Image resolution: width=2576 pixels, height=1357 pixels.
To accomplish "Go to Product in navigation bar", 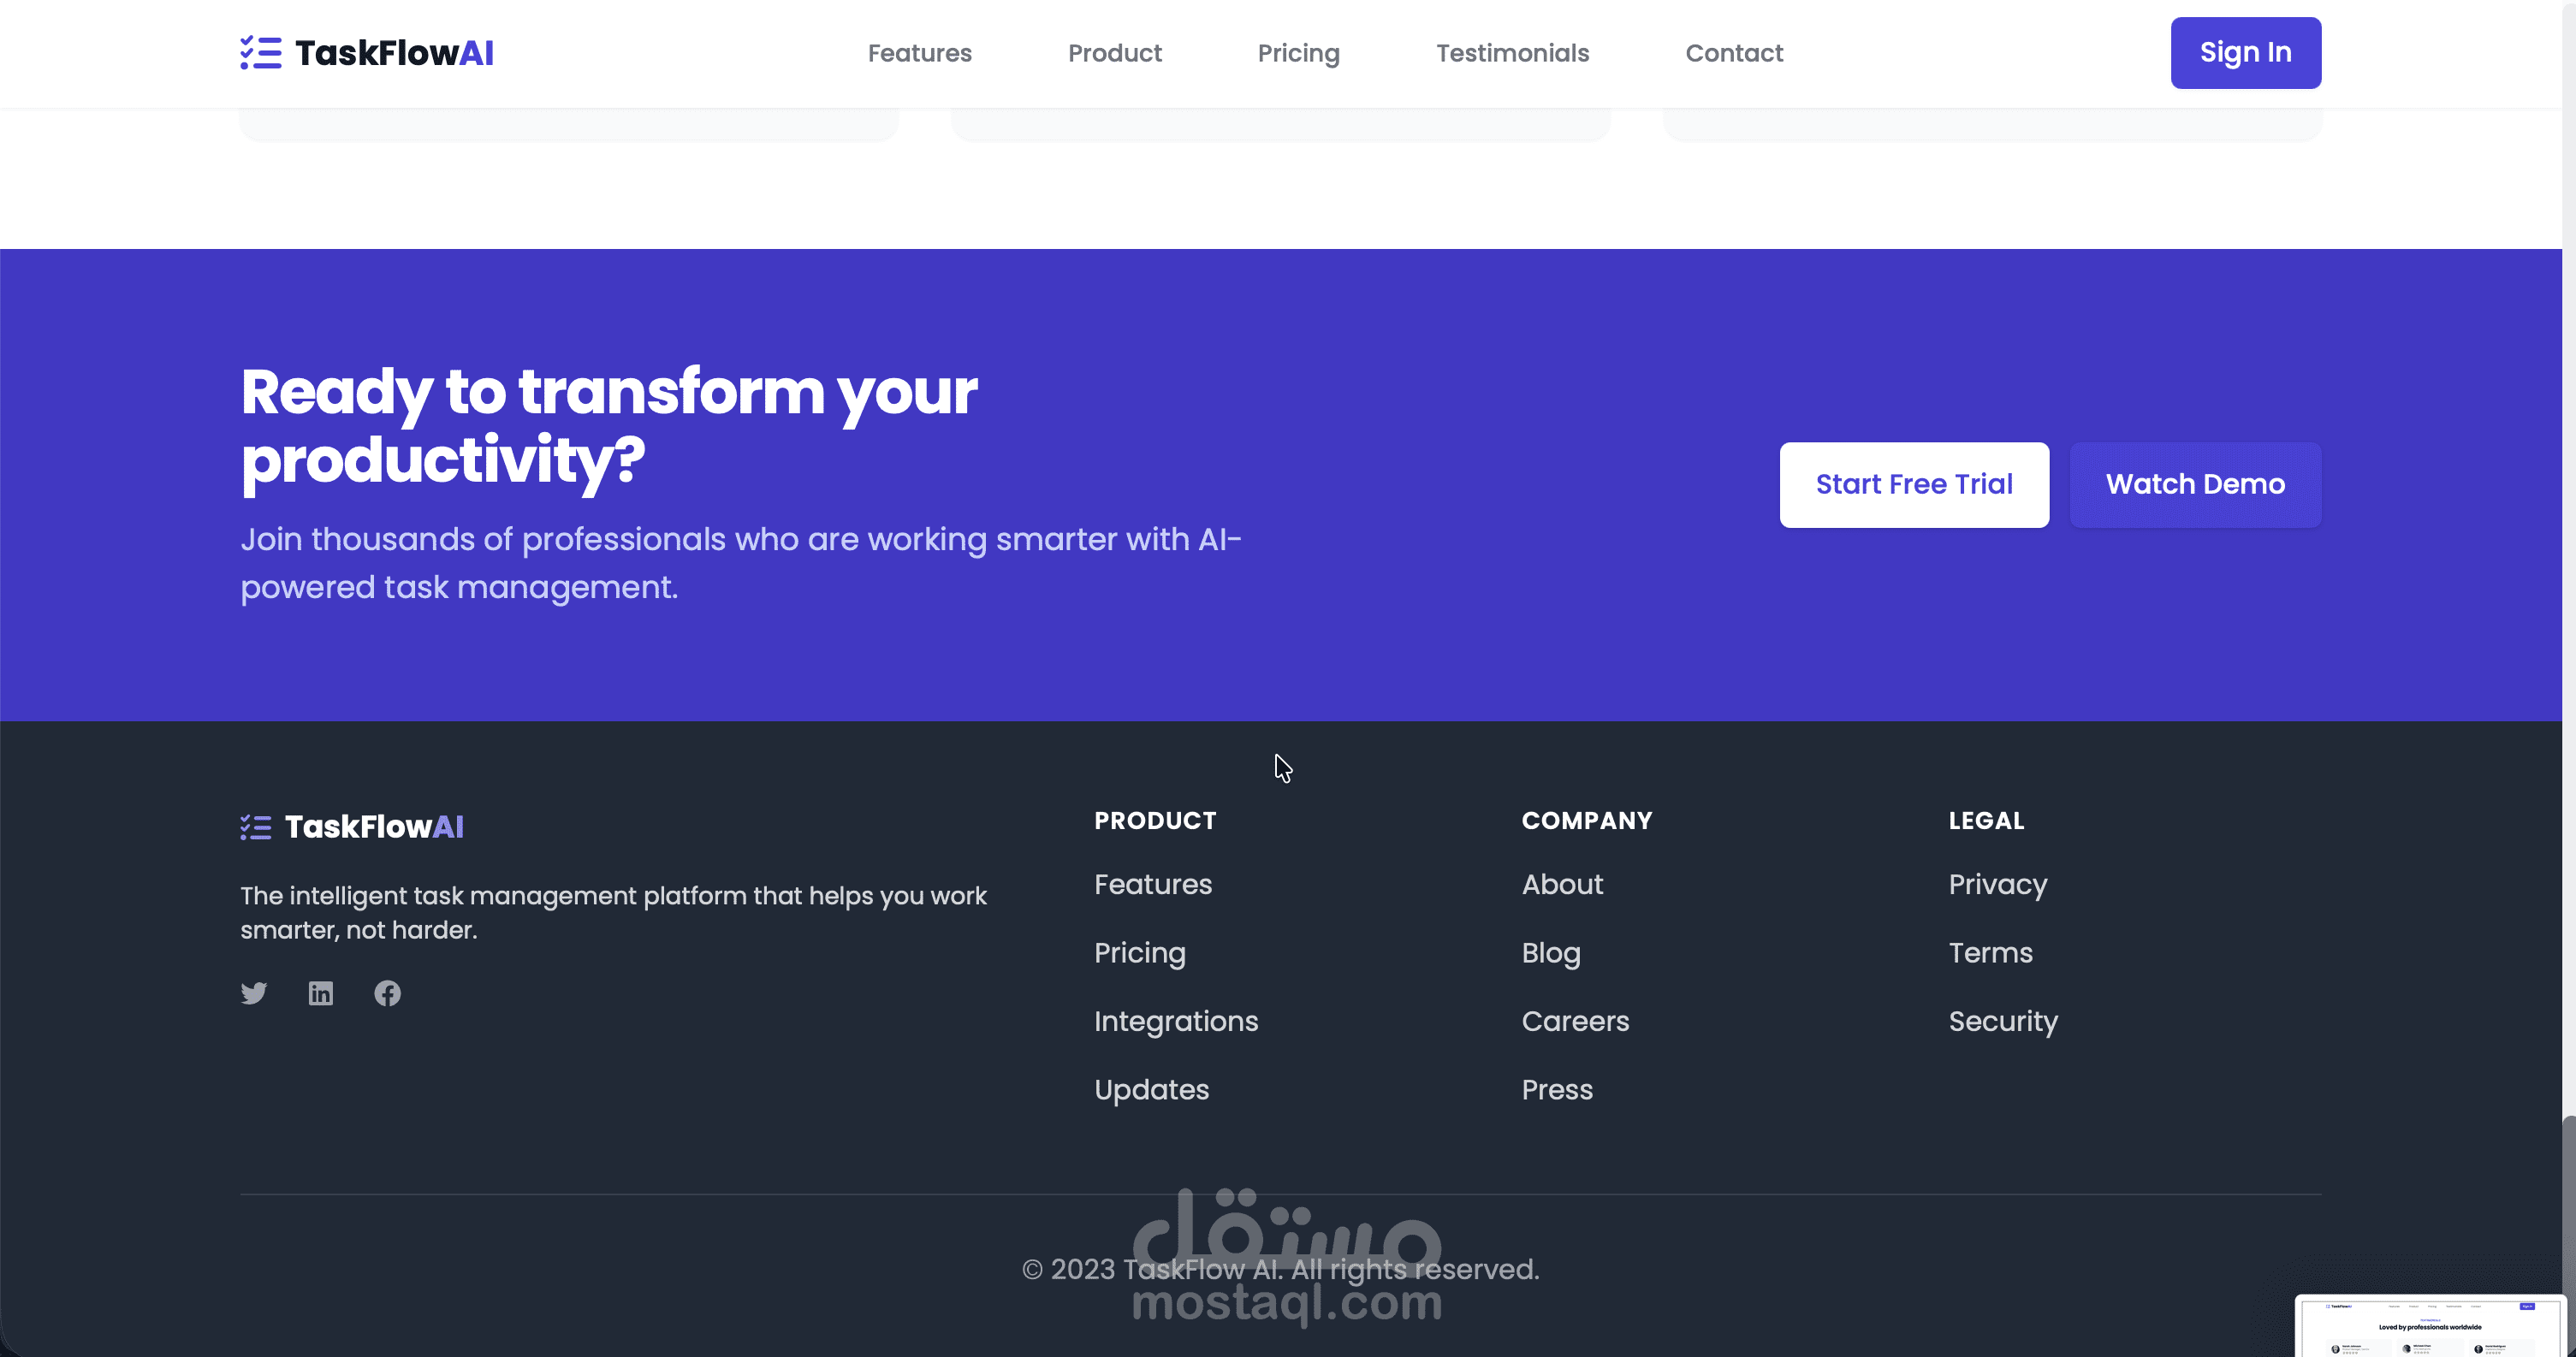I will pyautogui.click(x=1114, y=53).
